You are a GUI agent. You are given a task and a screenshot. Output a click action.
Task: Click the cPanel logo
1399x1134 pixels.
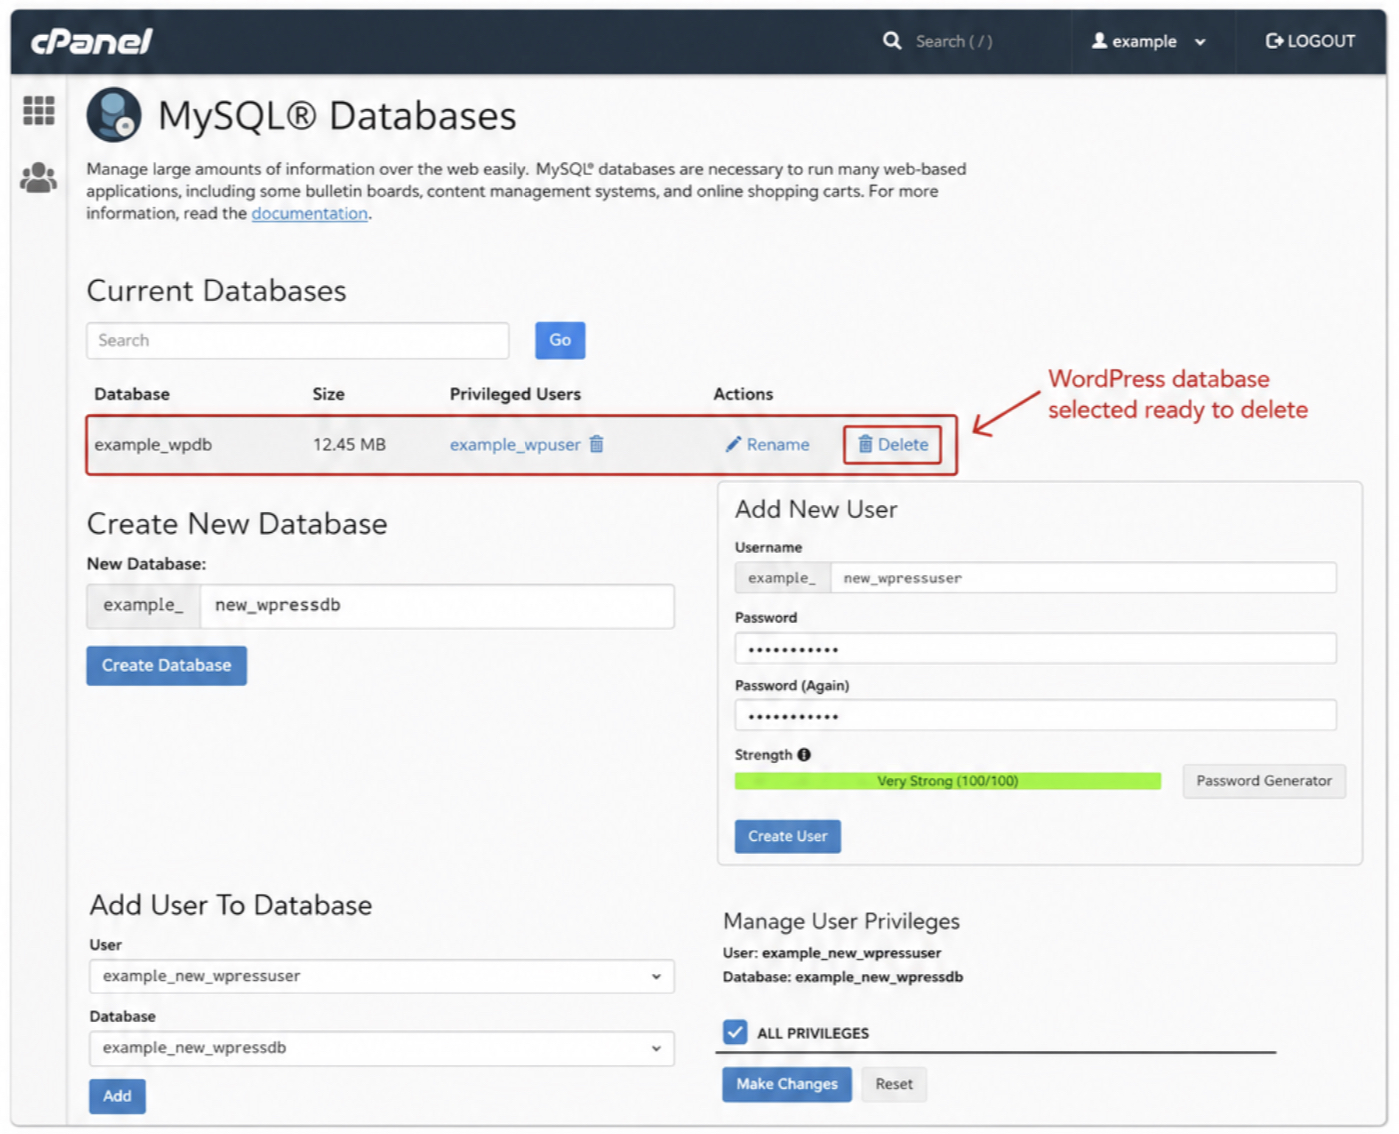pyautogui.click(x=91, y=41)
